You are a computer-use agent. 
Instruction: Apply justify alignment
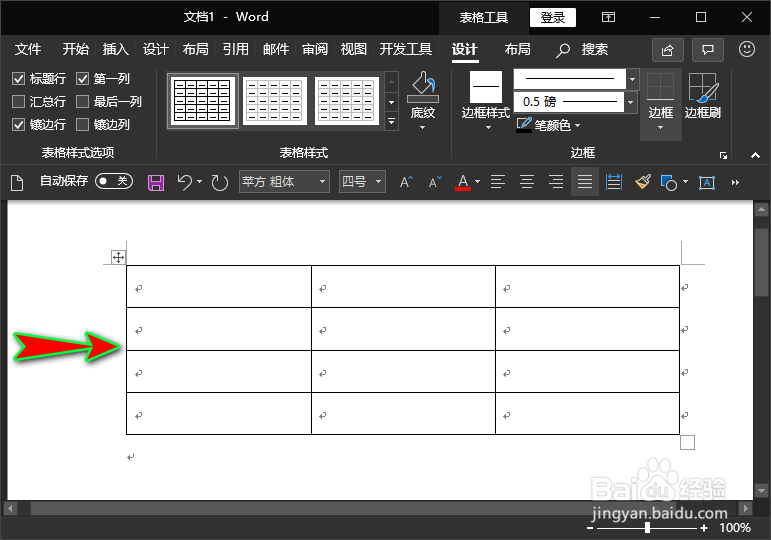tap(585, 182)
